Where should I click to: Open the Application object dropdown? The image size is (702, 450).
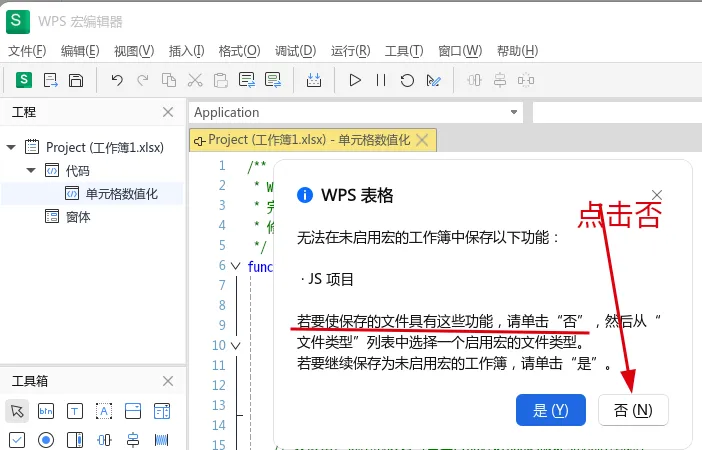click(514, 112)
